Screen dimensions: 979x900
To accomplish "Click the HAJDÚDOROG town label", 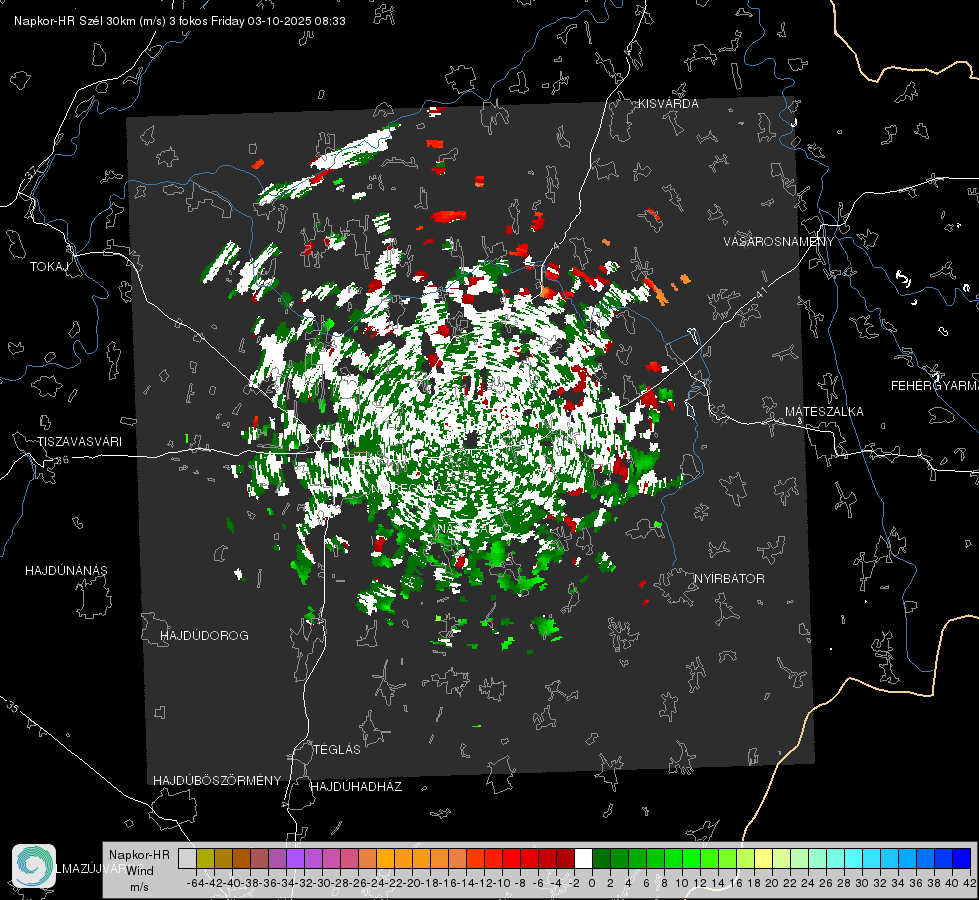I will 204,636.
